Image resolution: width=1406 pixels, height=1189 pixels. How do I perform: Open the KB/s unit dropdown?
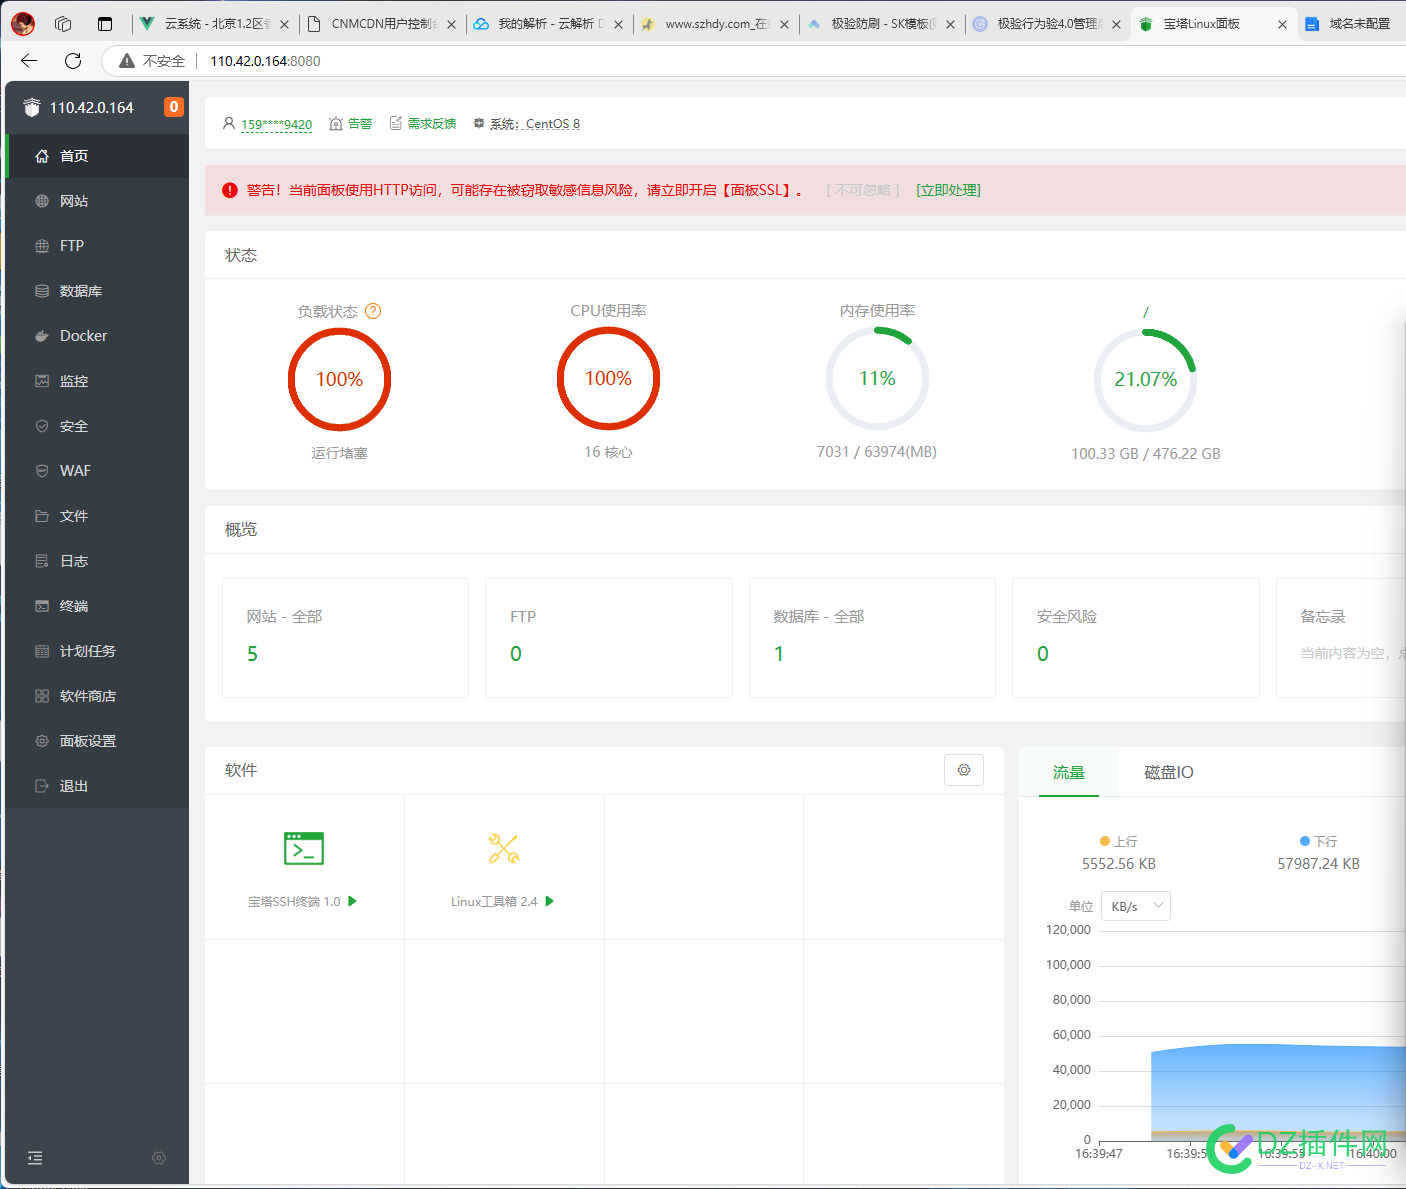1136,906
